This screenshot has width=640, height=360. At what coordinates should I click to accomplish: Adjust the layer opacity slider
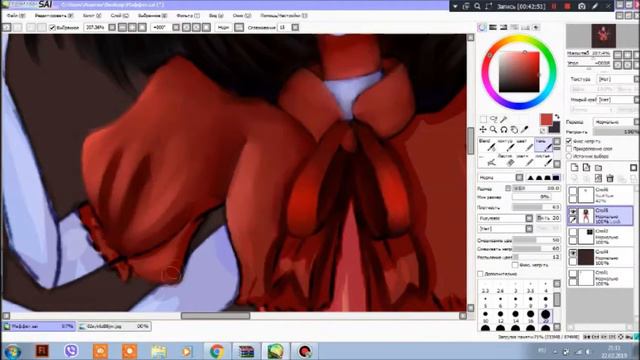[616, 132]
